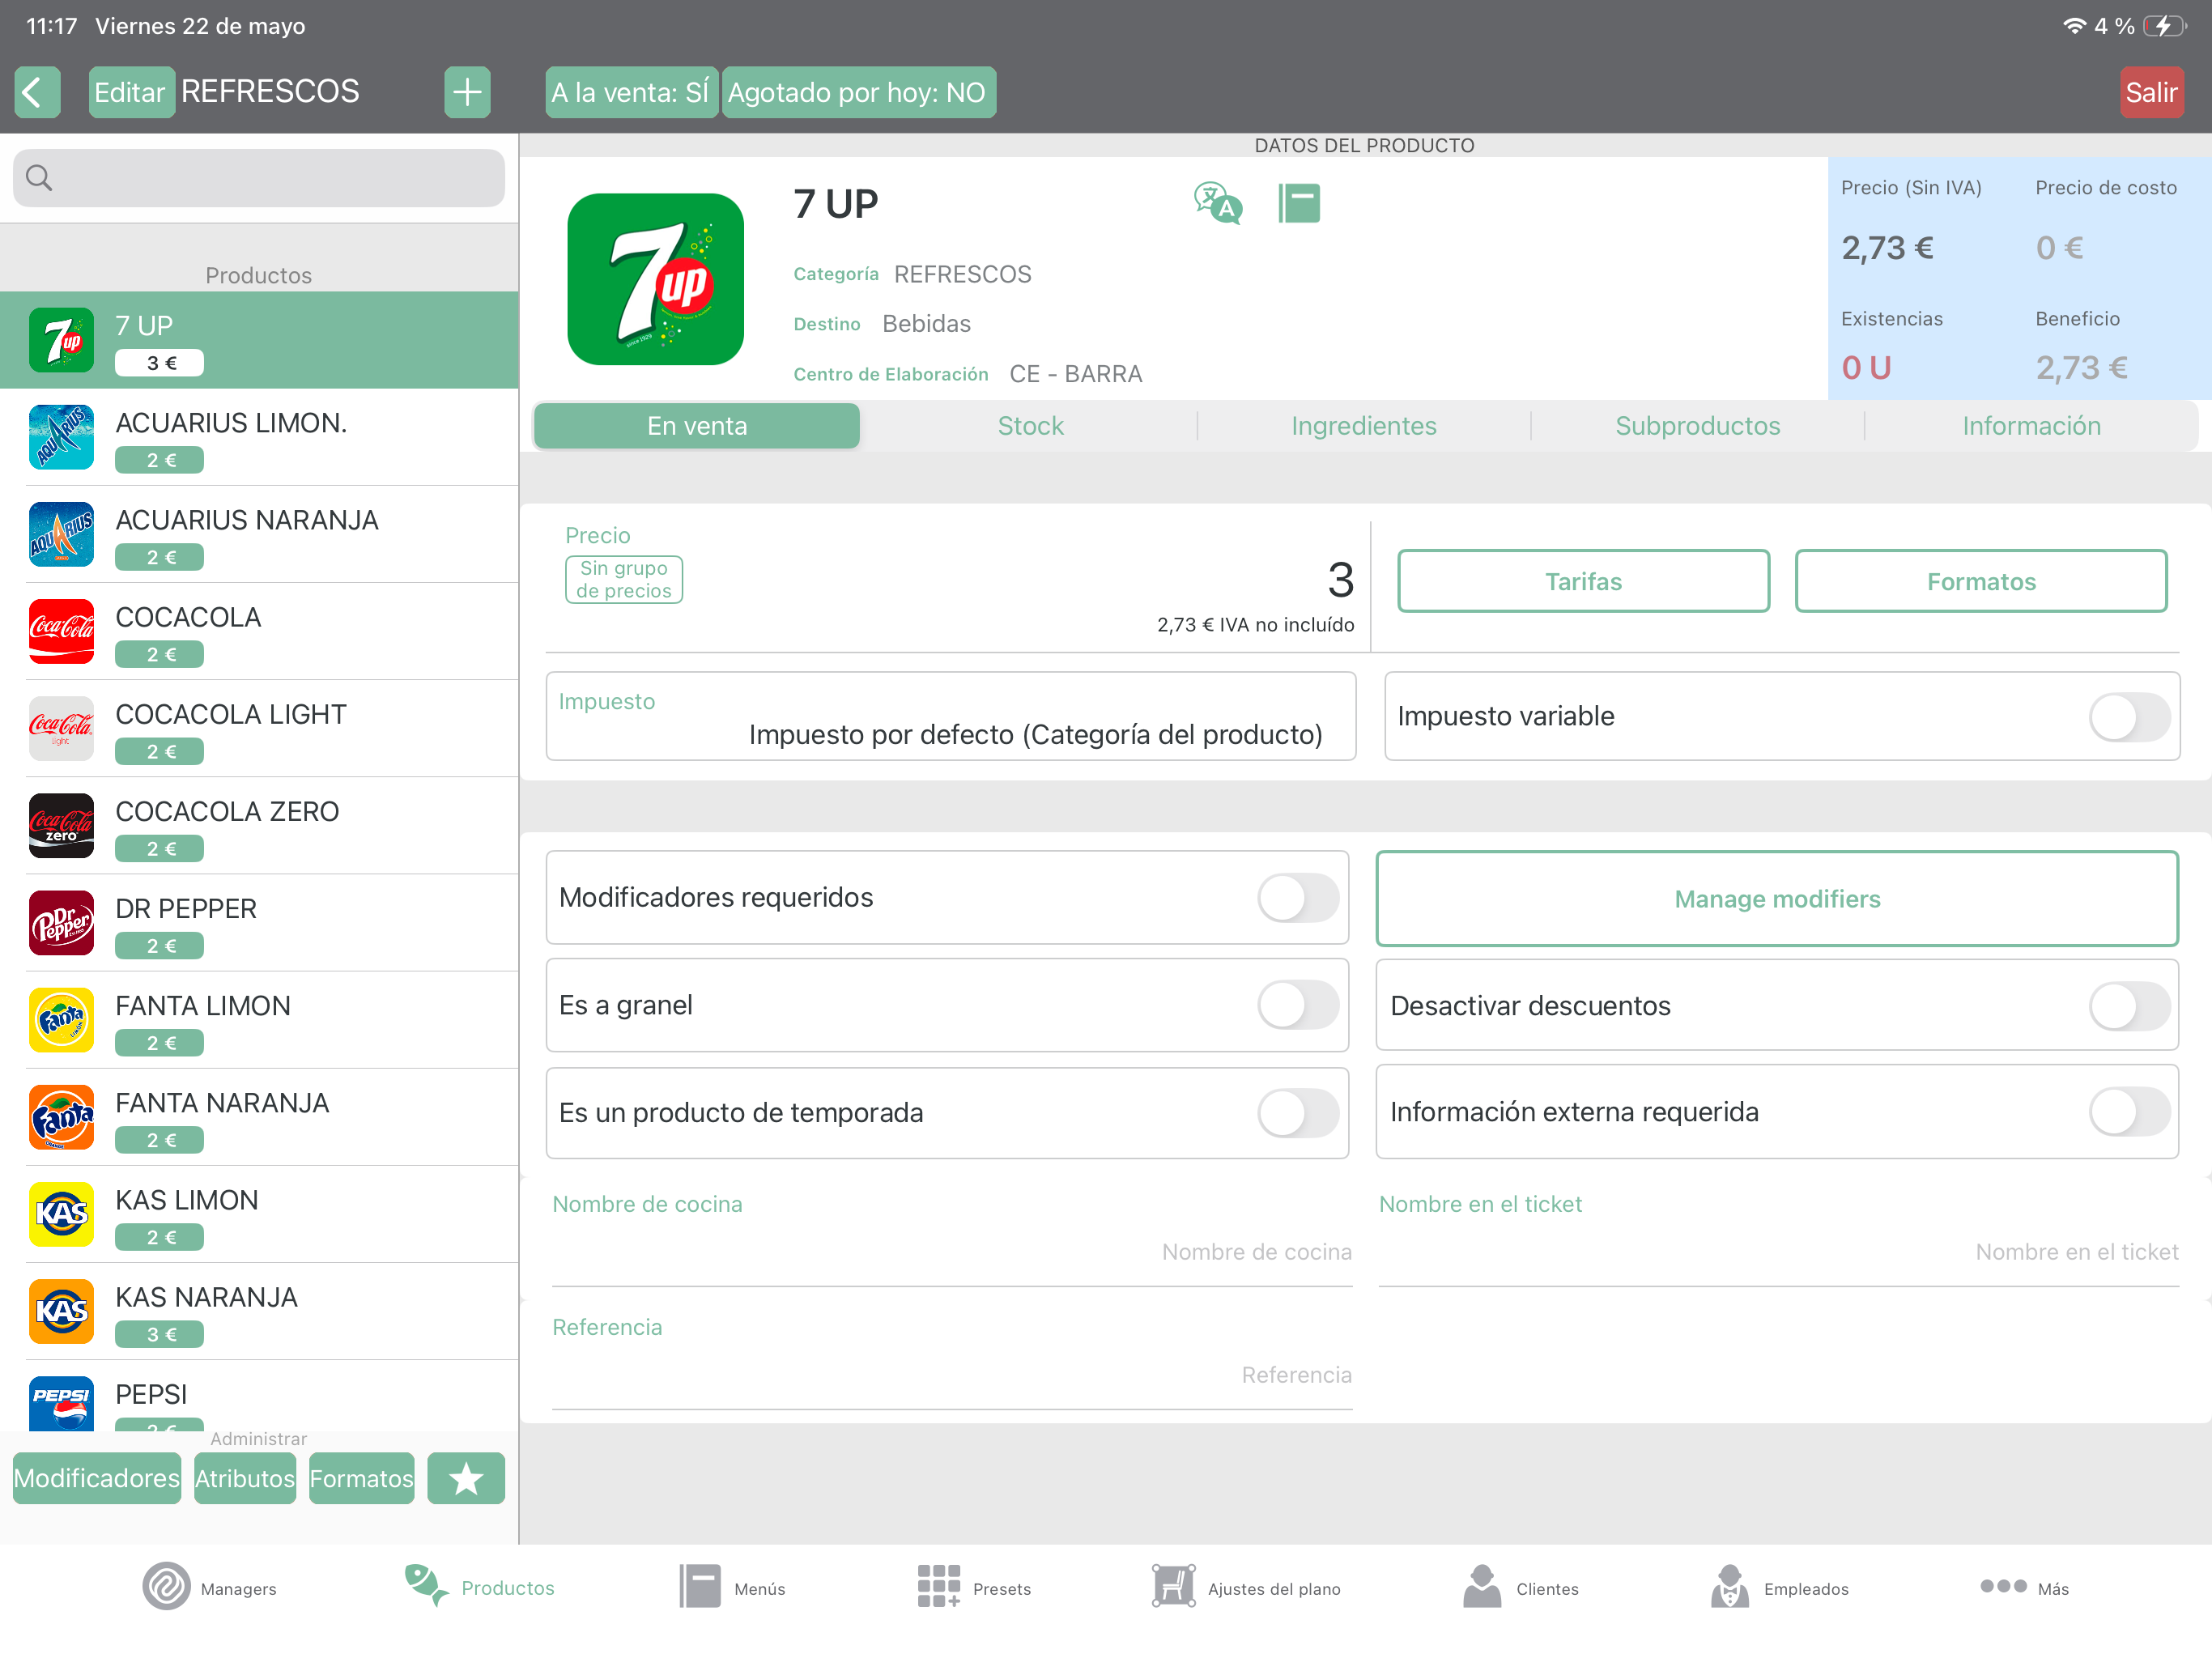Screen dimensions: 2212x1658
Task: Open Productos in the bottom bar
Action: point(479,1587)
